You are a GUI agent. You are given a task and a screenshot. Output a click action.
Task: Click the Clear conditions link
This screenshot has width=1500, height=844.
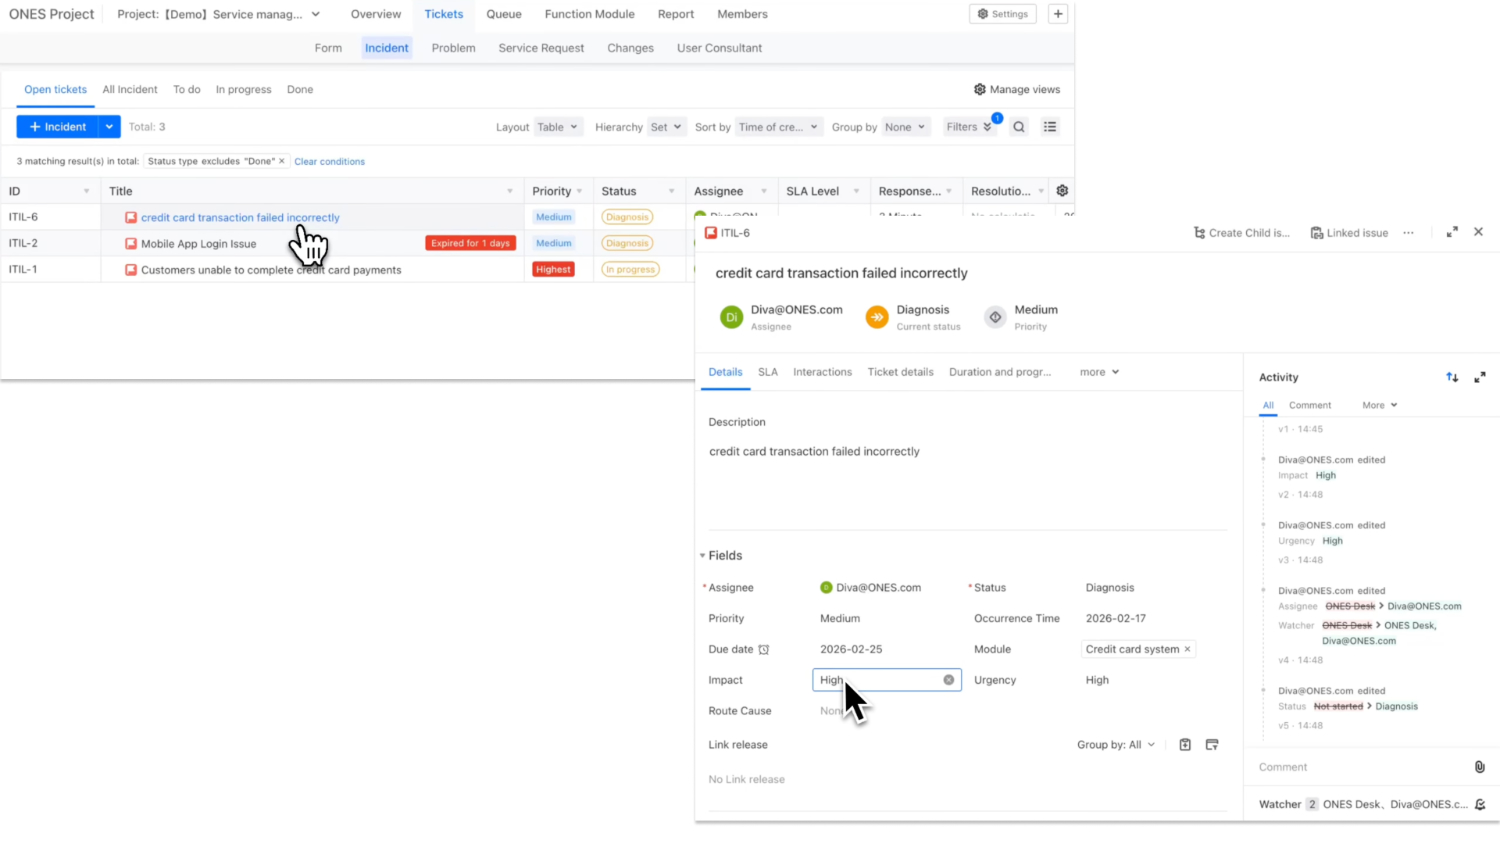(x=329, y=161)
